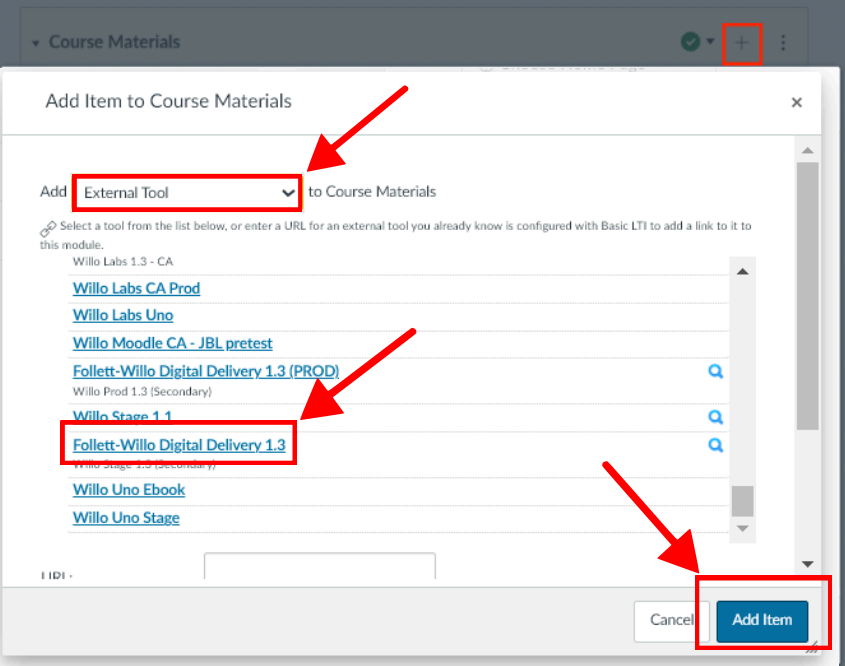Pick Willo Moodle CA - JBL pretest
This screenshot has height=666, width=845.
(172, 343)
